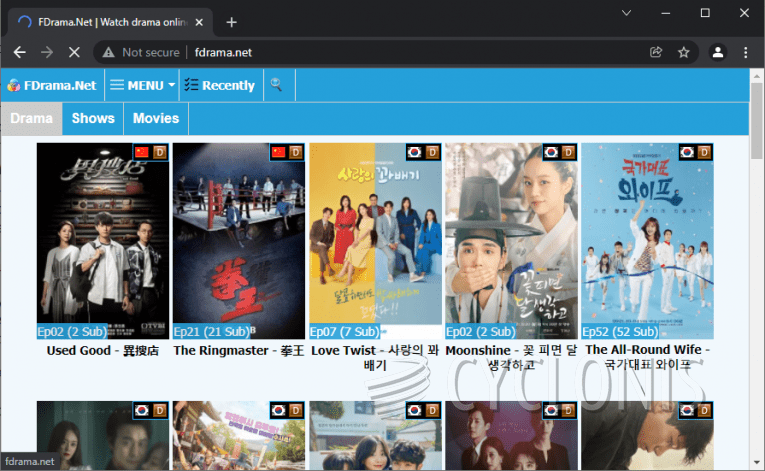
Task: Click the FDrama.Net logo icon
Action: pos(14,86)
